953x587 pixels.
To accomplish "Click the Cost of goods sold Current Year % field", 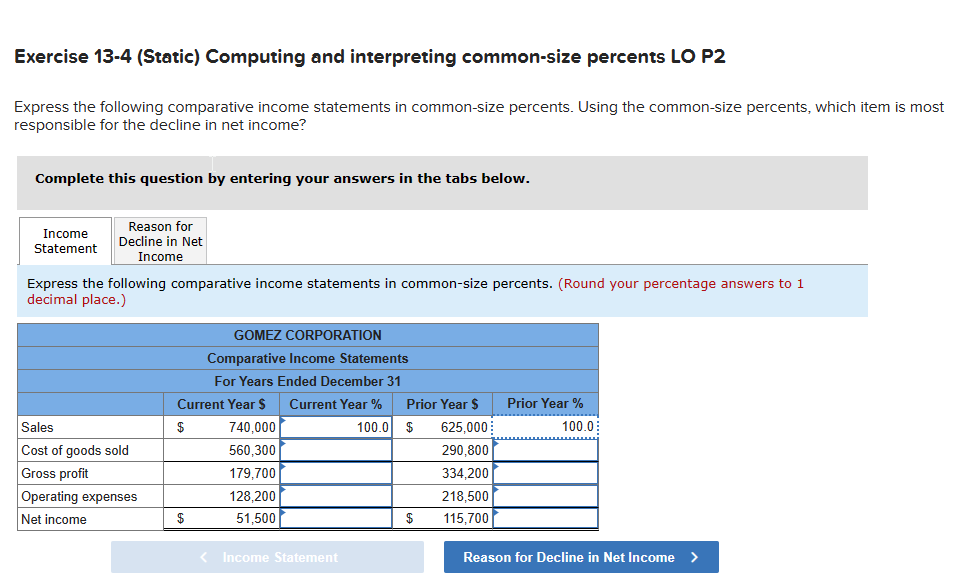I will [335, 450].
